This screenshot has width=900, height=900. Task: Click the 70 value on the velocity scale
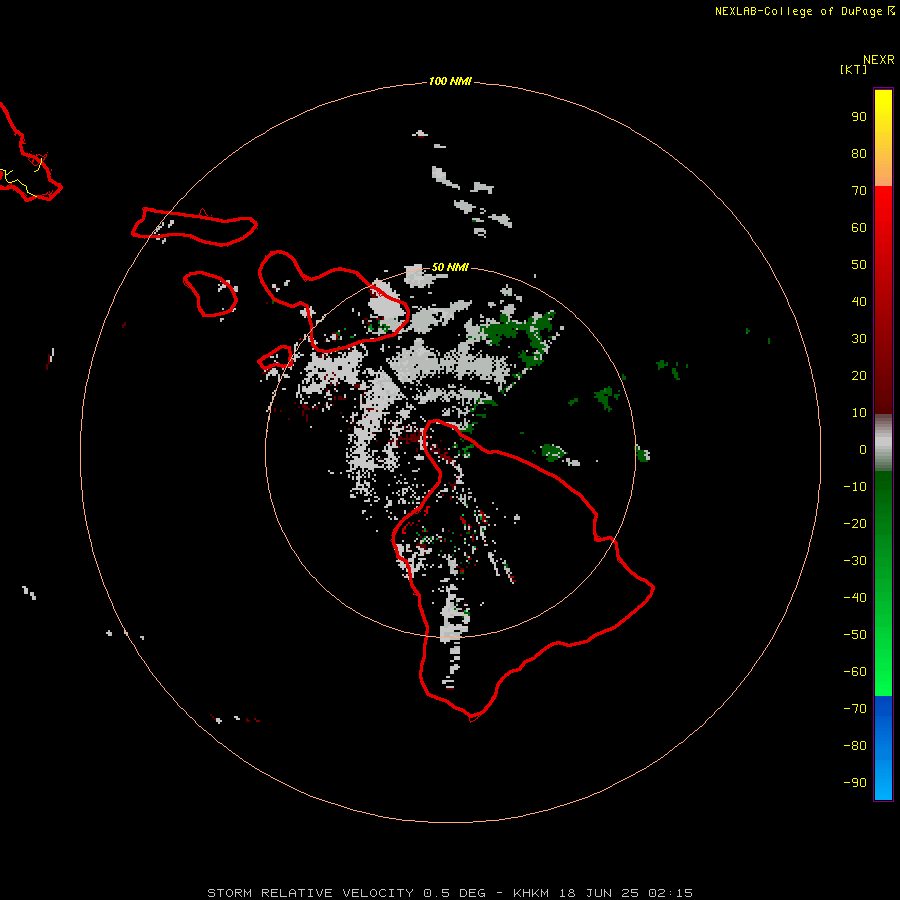click(859, 191)
